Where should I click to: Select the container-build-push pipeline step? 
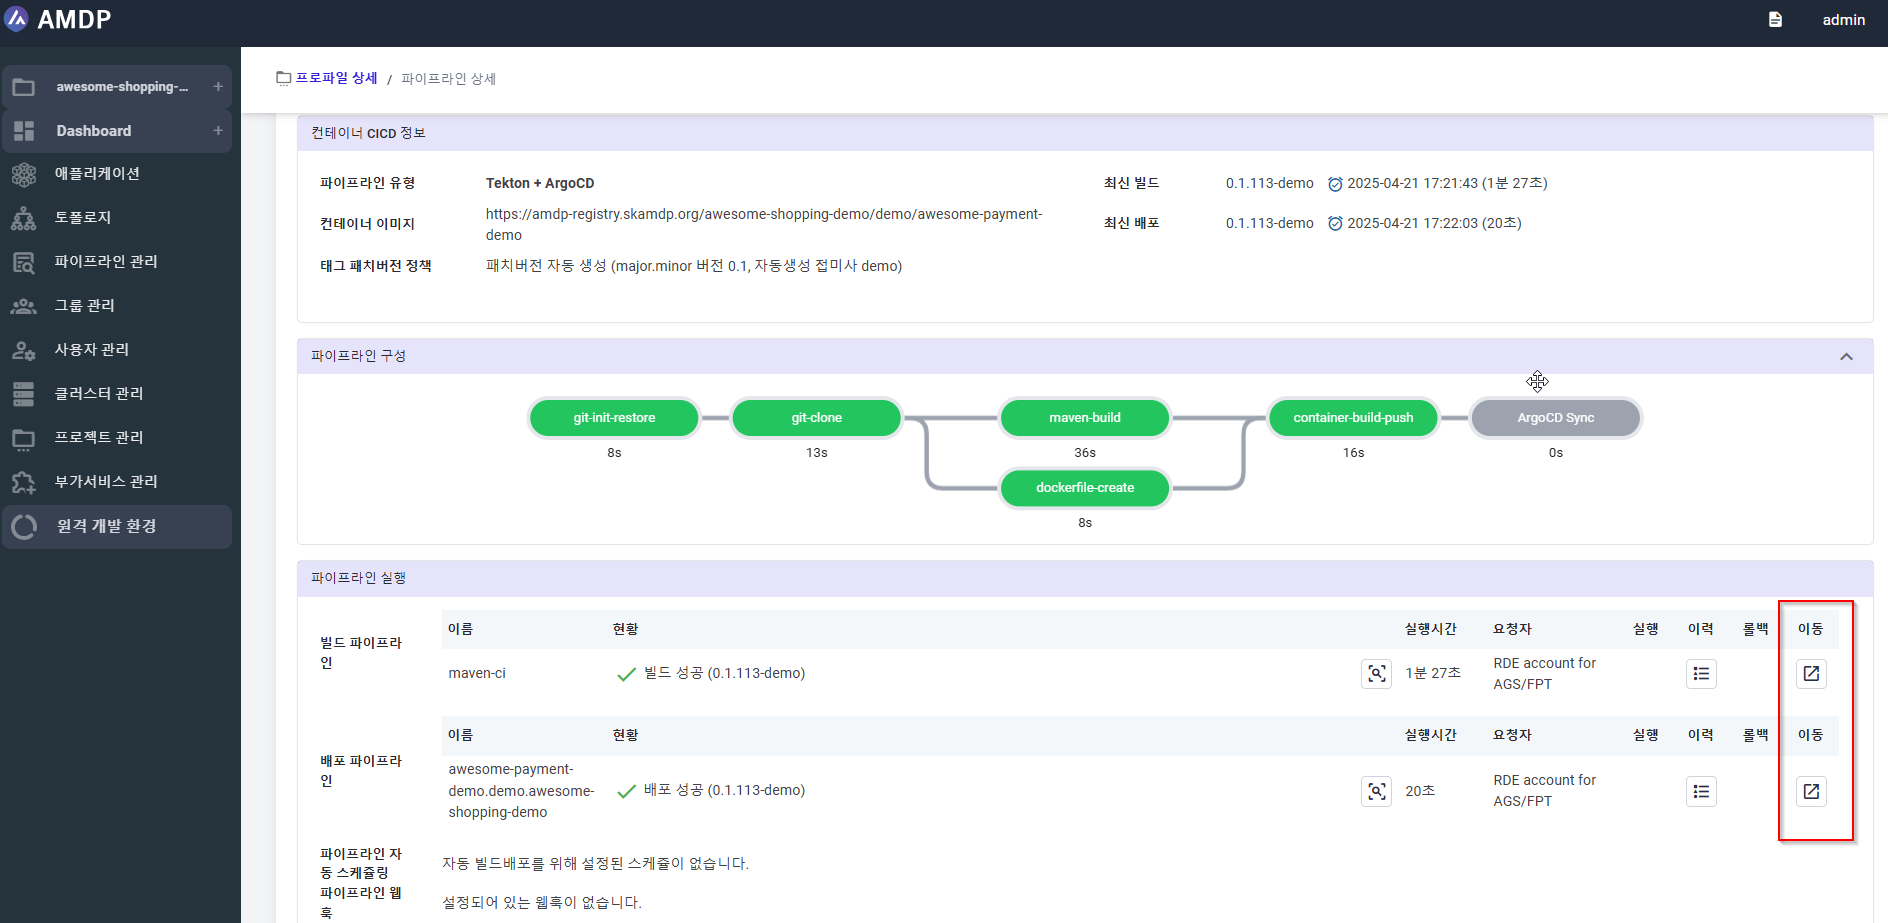pos(1353,418)
